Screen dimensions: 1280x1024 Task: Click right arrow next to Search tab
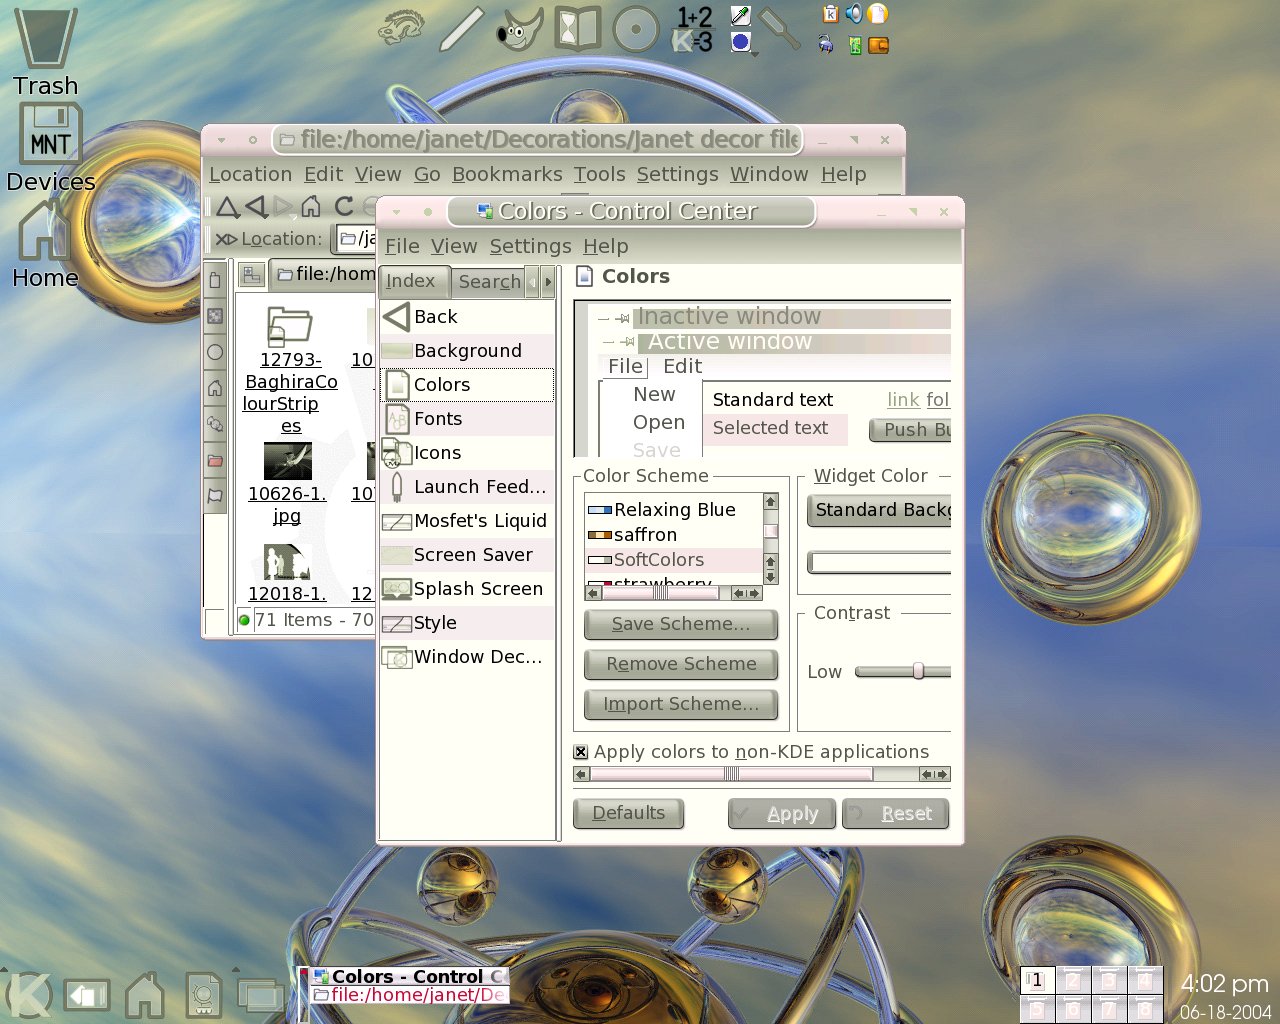point(548,282)
